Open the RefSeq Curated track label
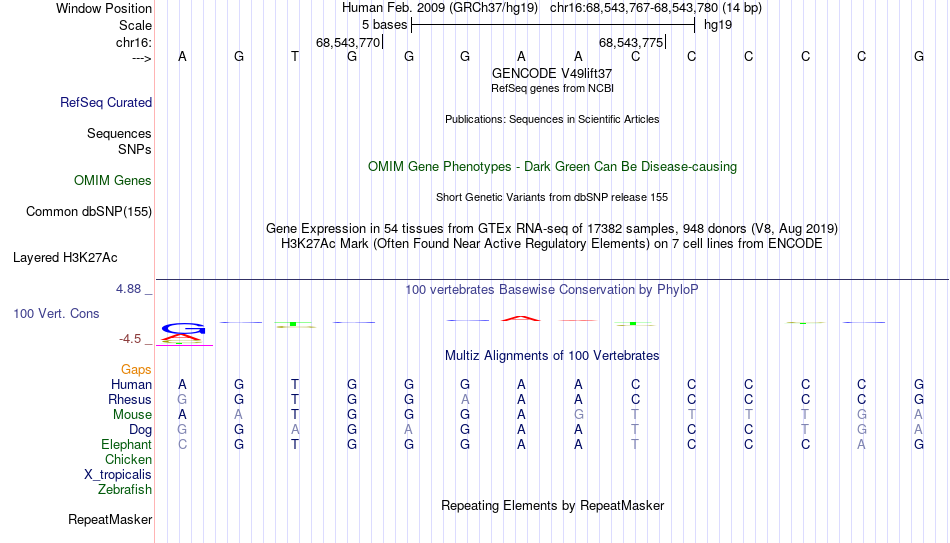The image size is (950, 543). click(105, 102)
